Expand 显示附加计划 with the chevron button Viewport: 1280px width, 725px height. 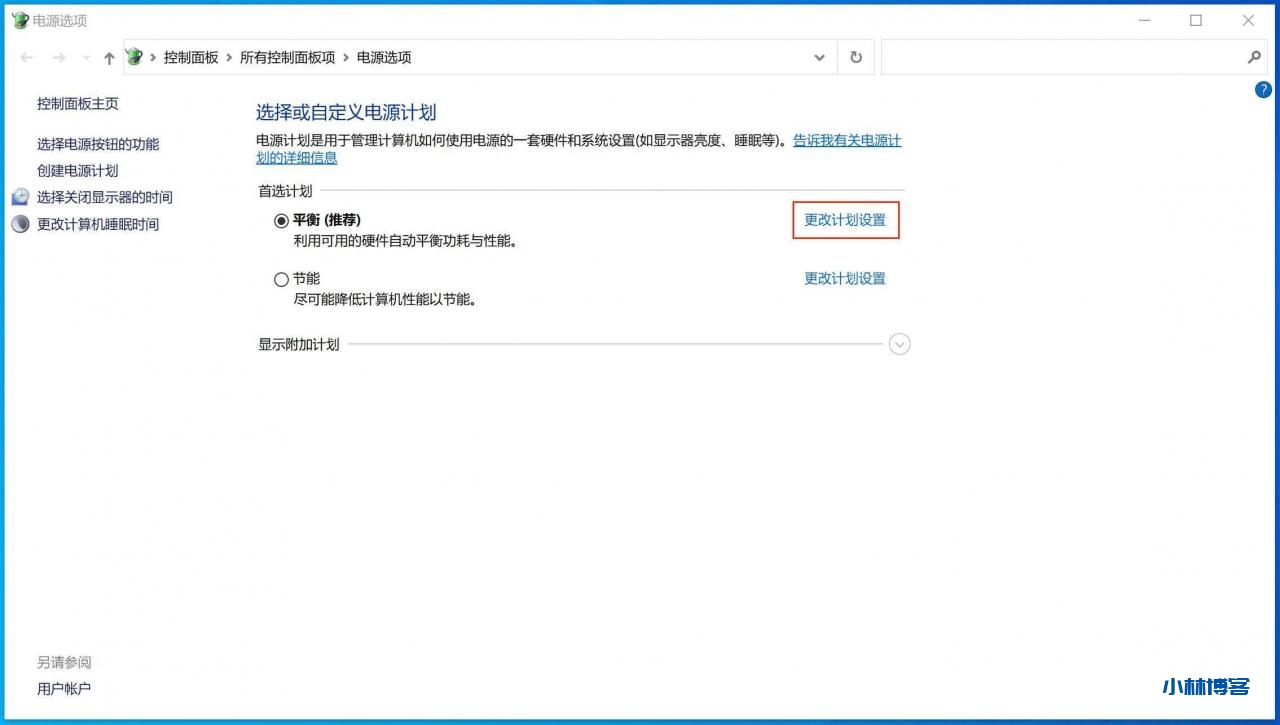click(900, 345)
